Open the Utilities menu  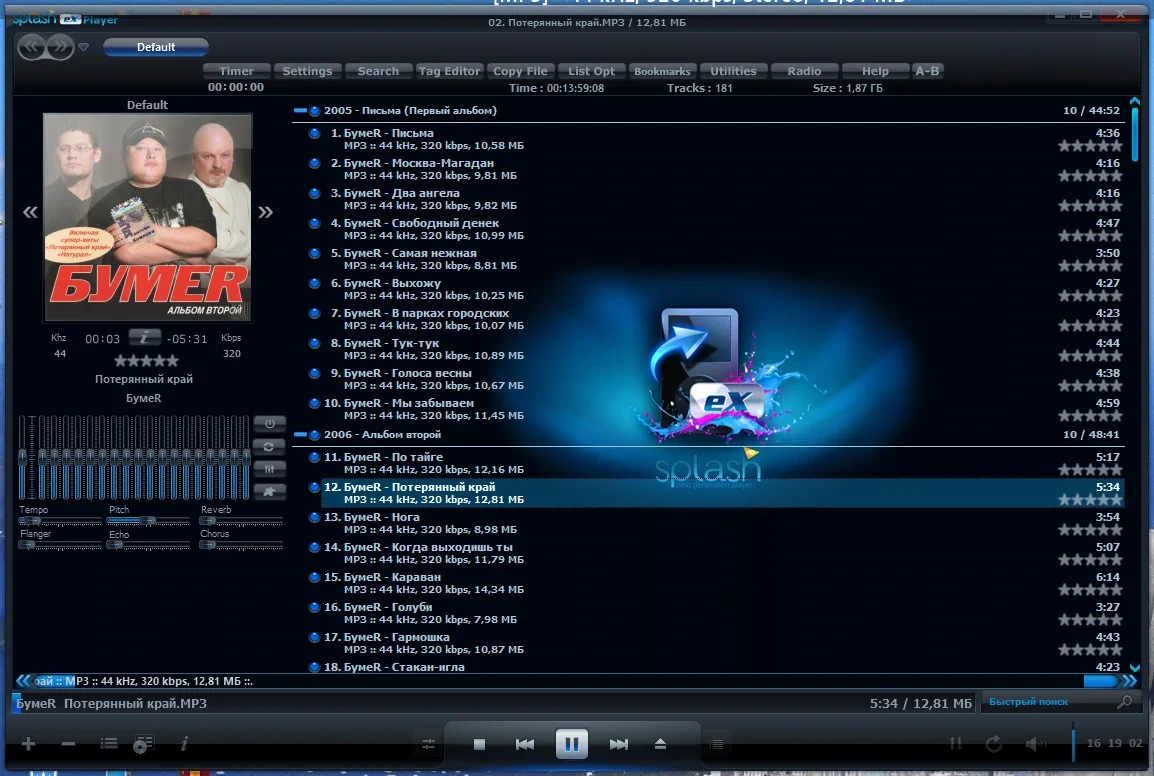(733, 71)
